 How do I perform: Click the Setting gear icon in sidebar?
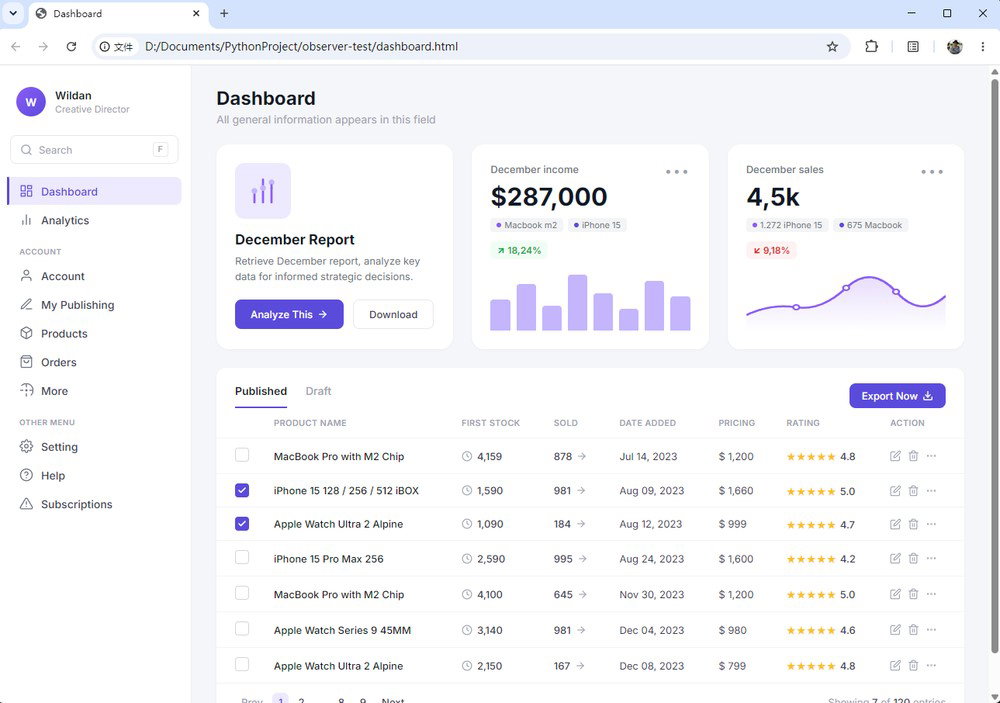click(26, 447)
